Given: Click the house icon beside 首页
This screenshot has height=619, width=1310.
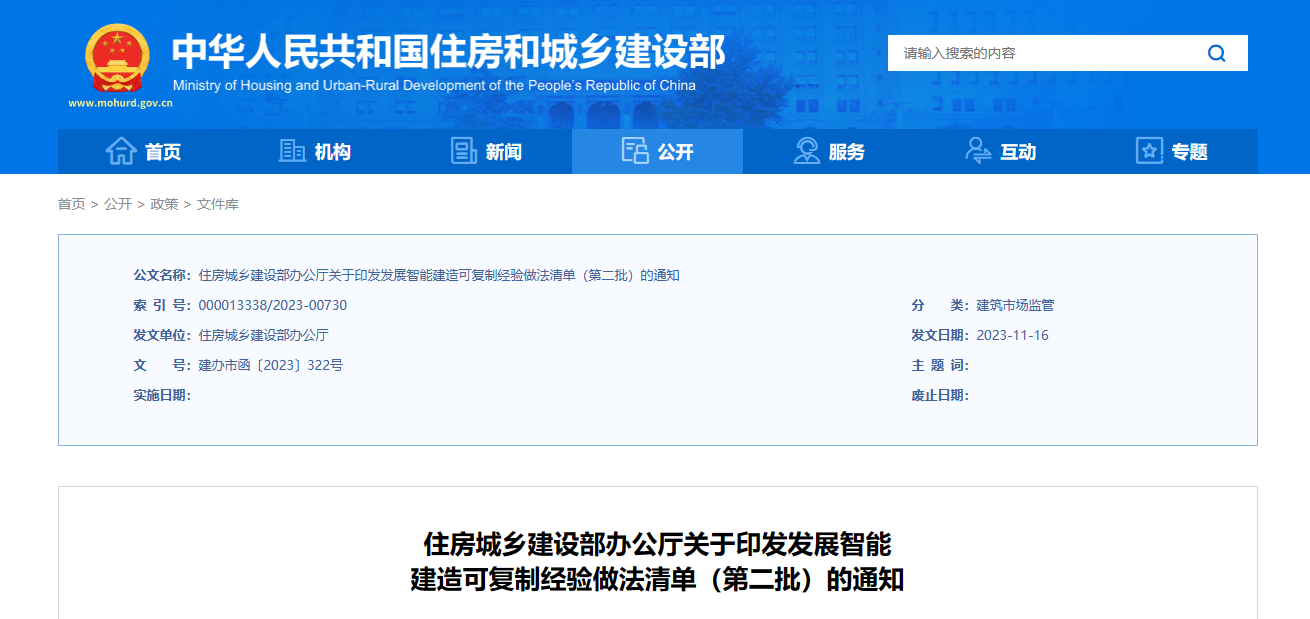Looking at the screenshot, I should tap(121, 151).
